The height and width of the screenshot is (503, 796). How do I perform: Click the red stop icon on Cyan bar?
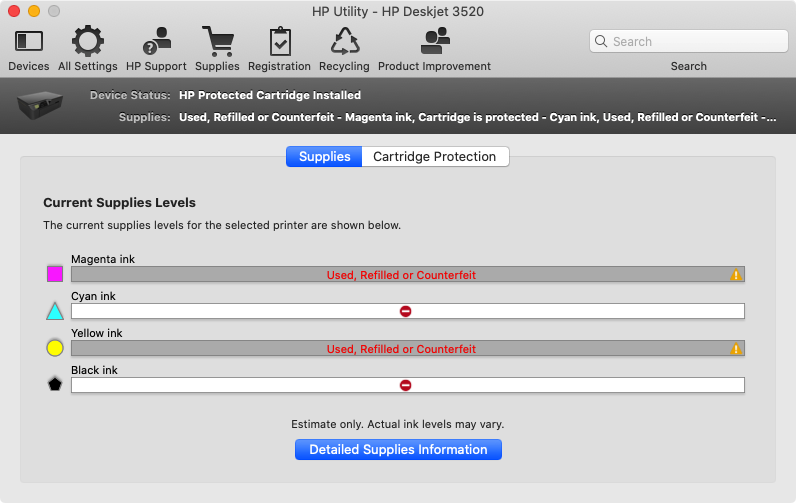(x=405, y=311)
